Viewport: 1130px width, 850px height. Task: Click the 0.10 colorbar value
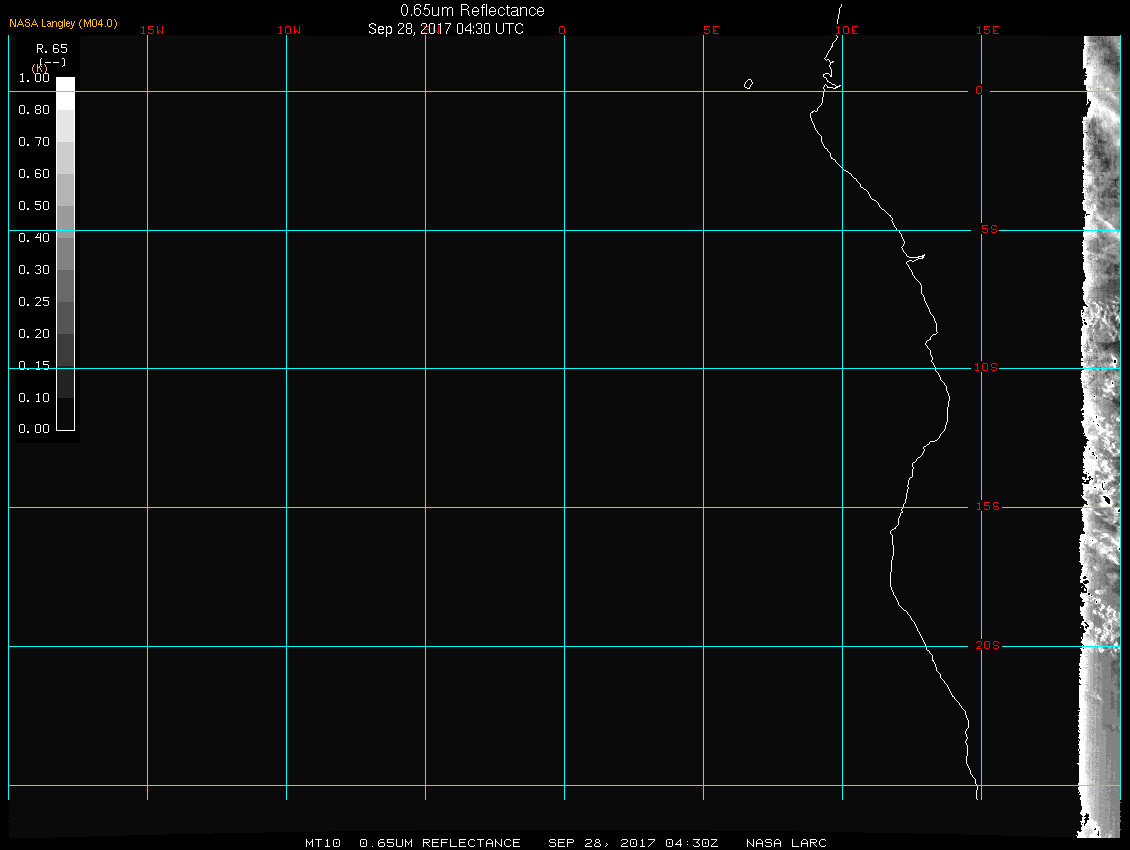pos(34,397)
